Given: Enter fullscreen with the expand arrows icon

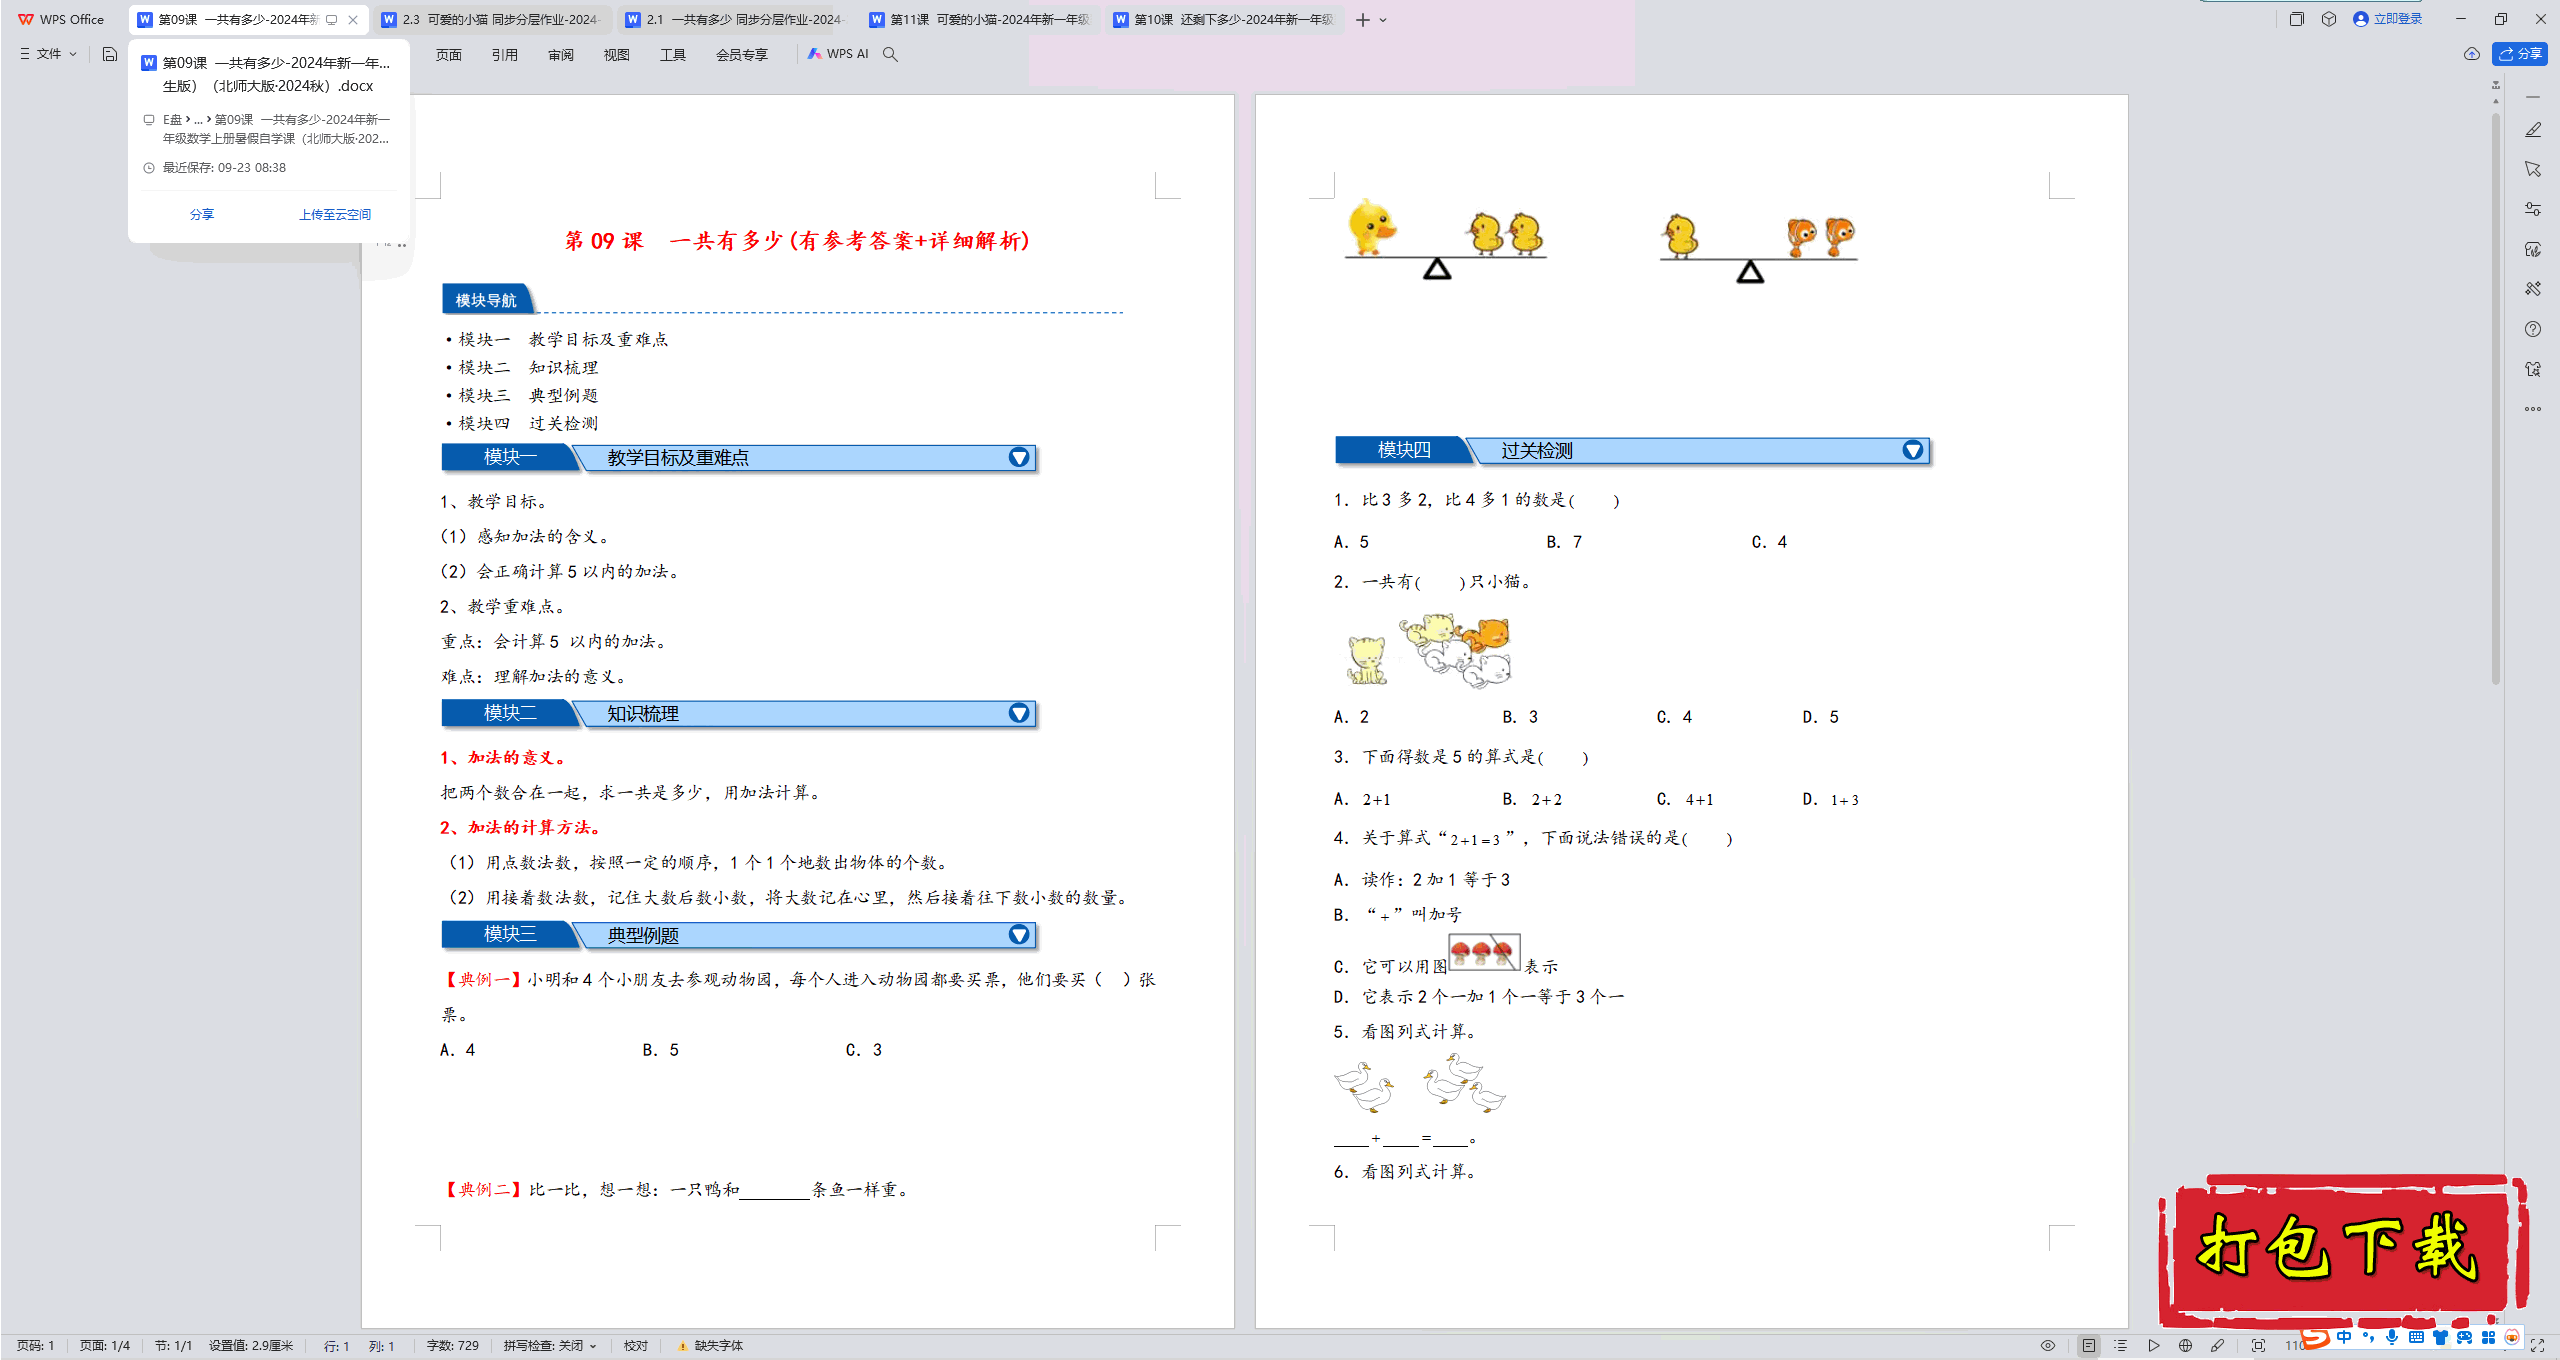Looking at the screenshot, I should [x=2537, y=1346].
